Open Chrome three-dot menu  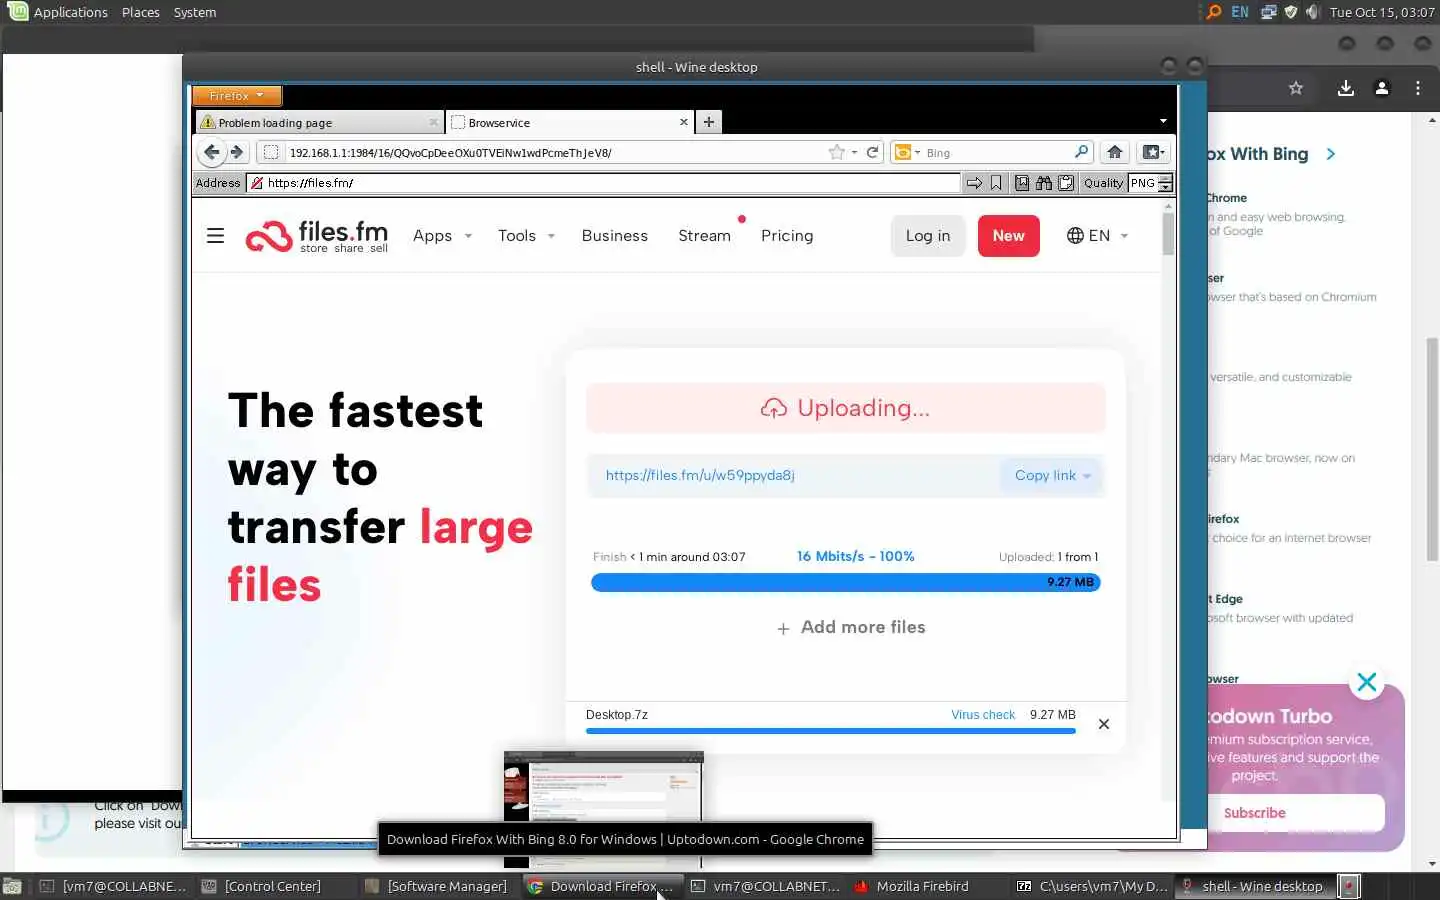pos(1418,88)
